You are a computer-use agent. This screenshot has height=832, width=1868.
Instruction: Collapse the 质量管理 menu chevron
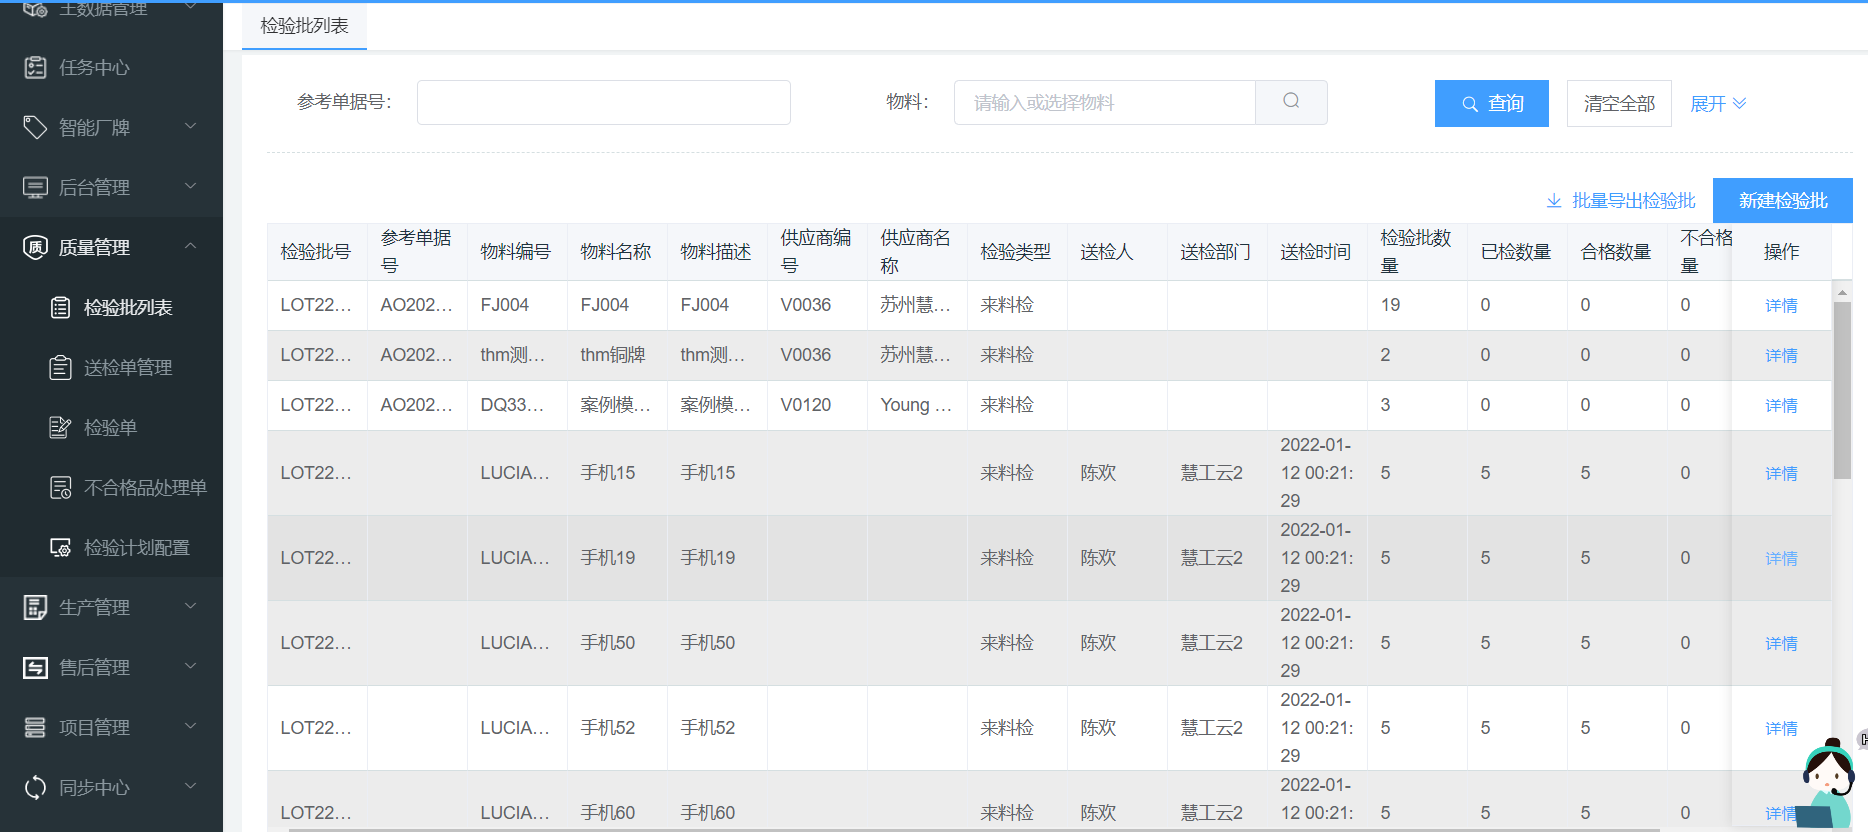click(x=190, y=246)
